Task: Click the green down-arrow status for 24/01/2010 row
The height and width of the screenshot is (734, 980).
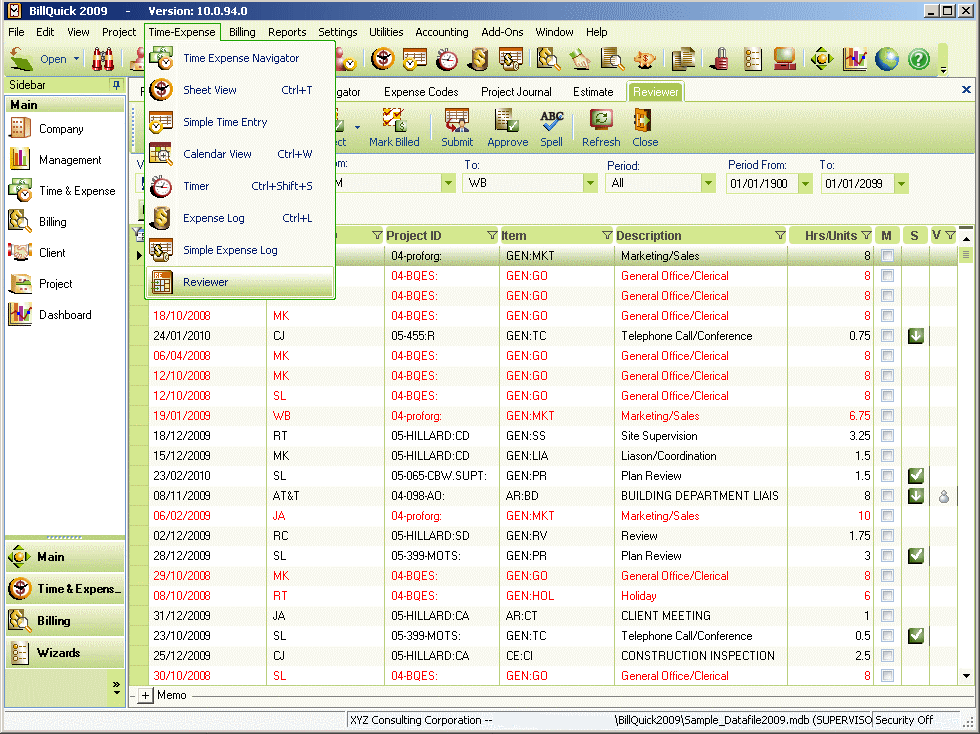Action: [916, 336]
